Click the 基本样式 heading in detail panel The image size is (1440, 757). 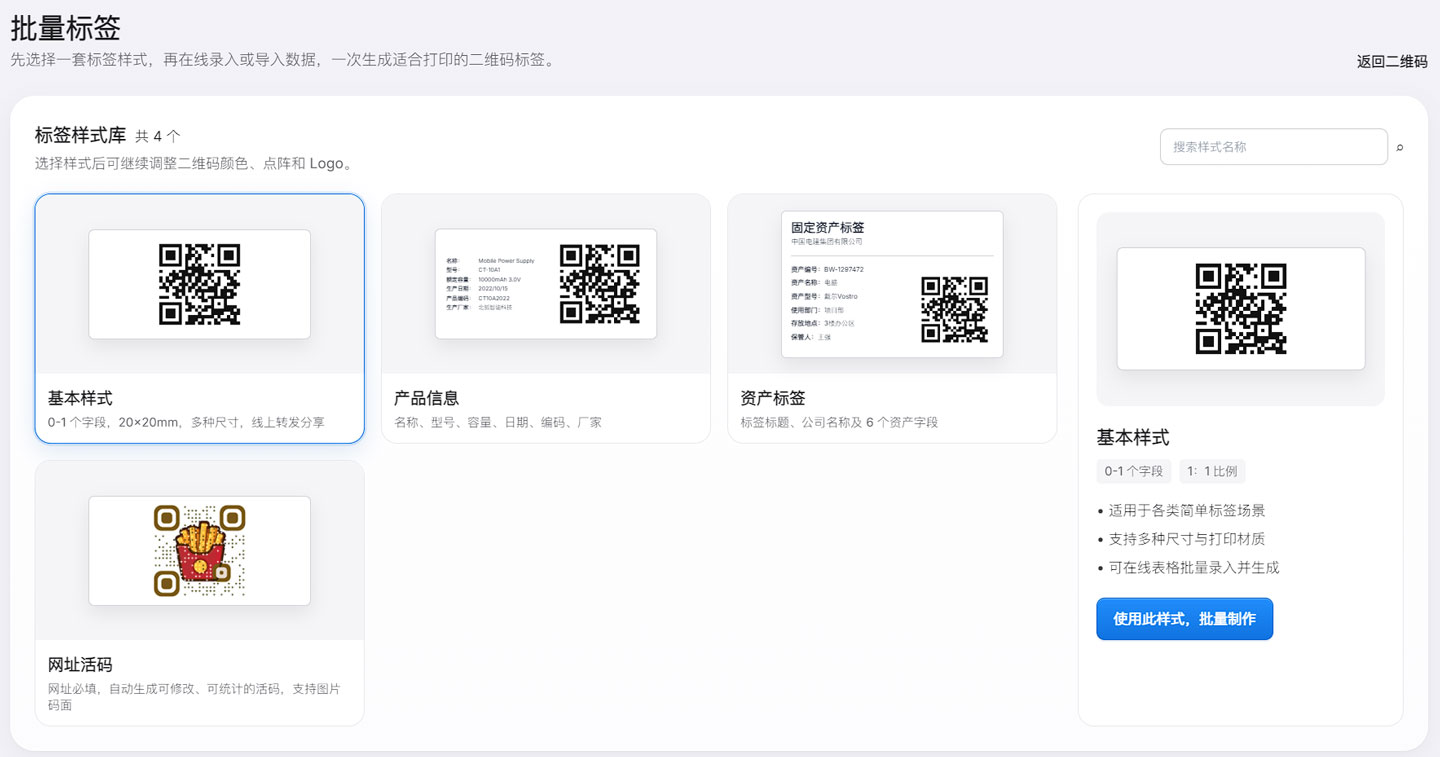1133,437
